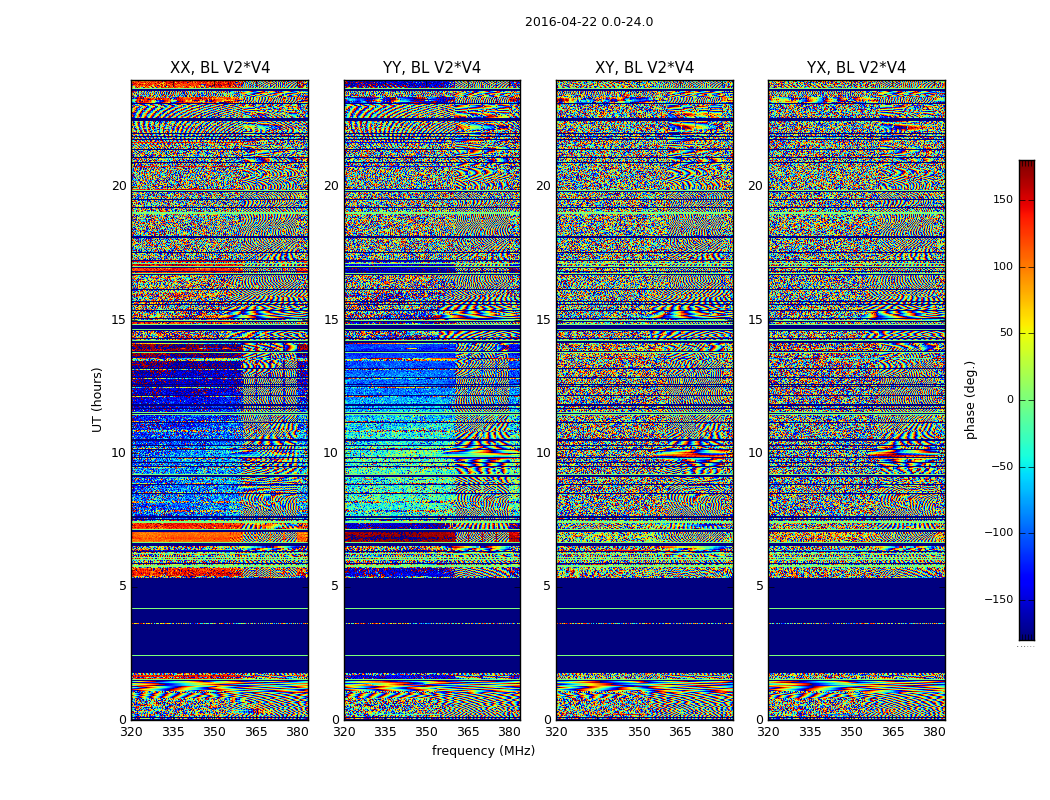The image size is (1050, 800).
Task: Select the "XX, BL V2*V4" panel title
Action: [x=220, y=68]
